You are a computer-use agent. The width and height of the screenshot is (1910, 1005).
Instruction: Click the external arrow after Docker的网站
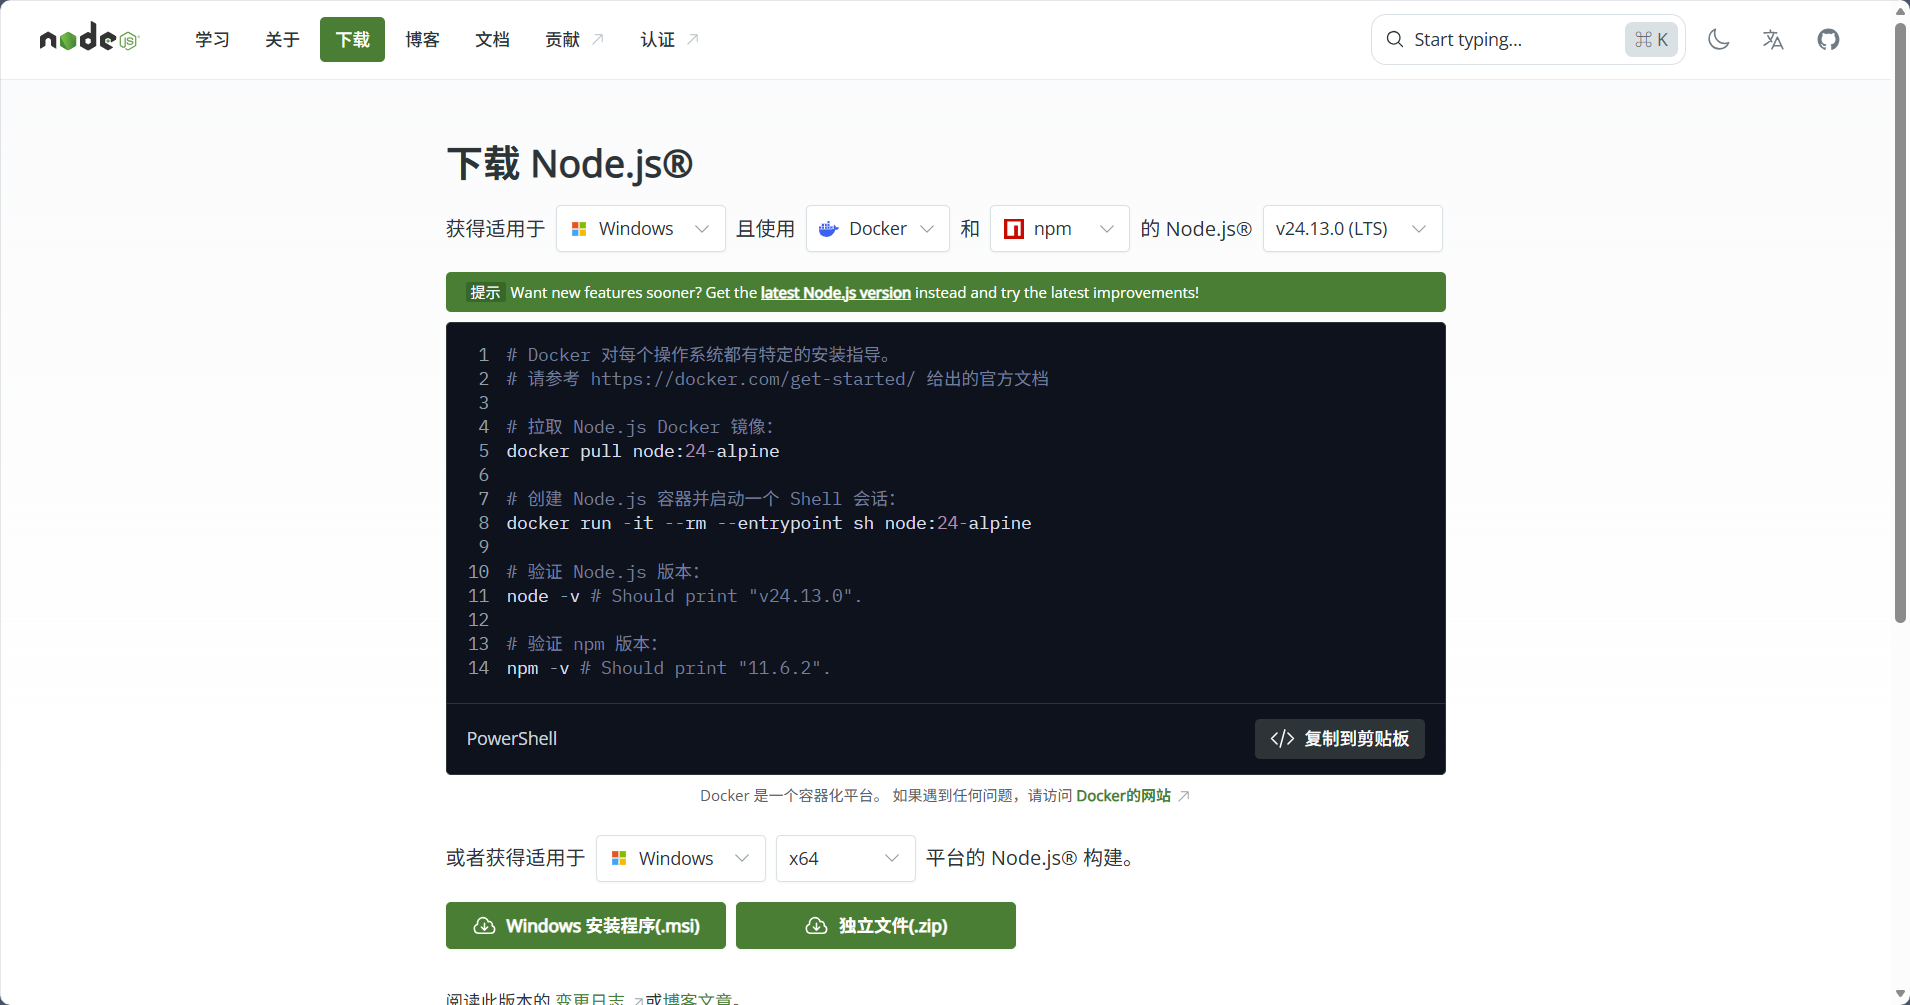(1184, 796)
